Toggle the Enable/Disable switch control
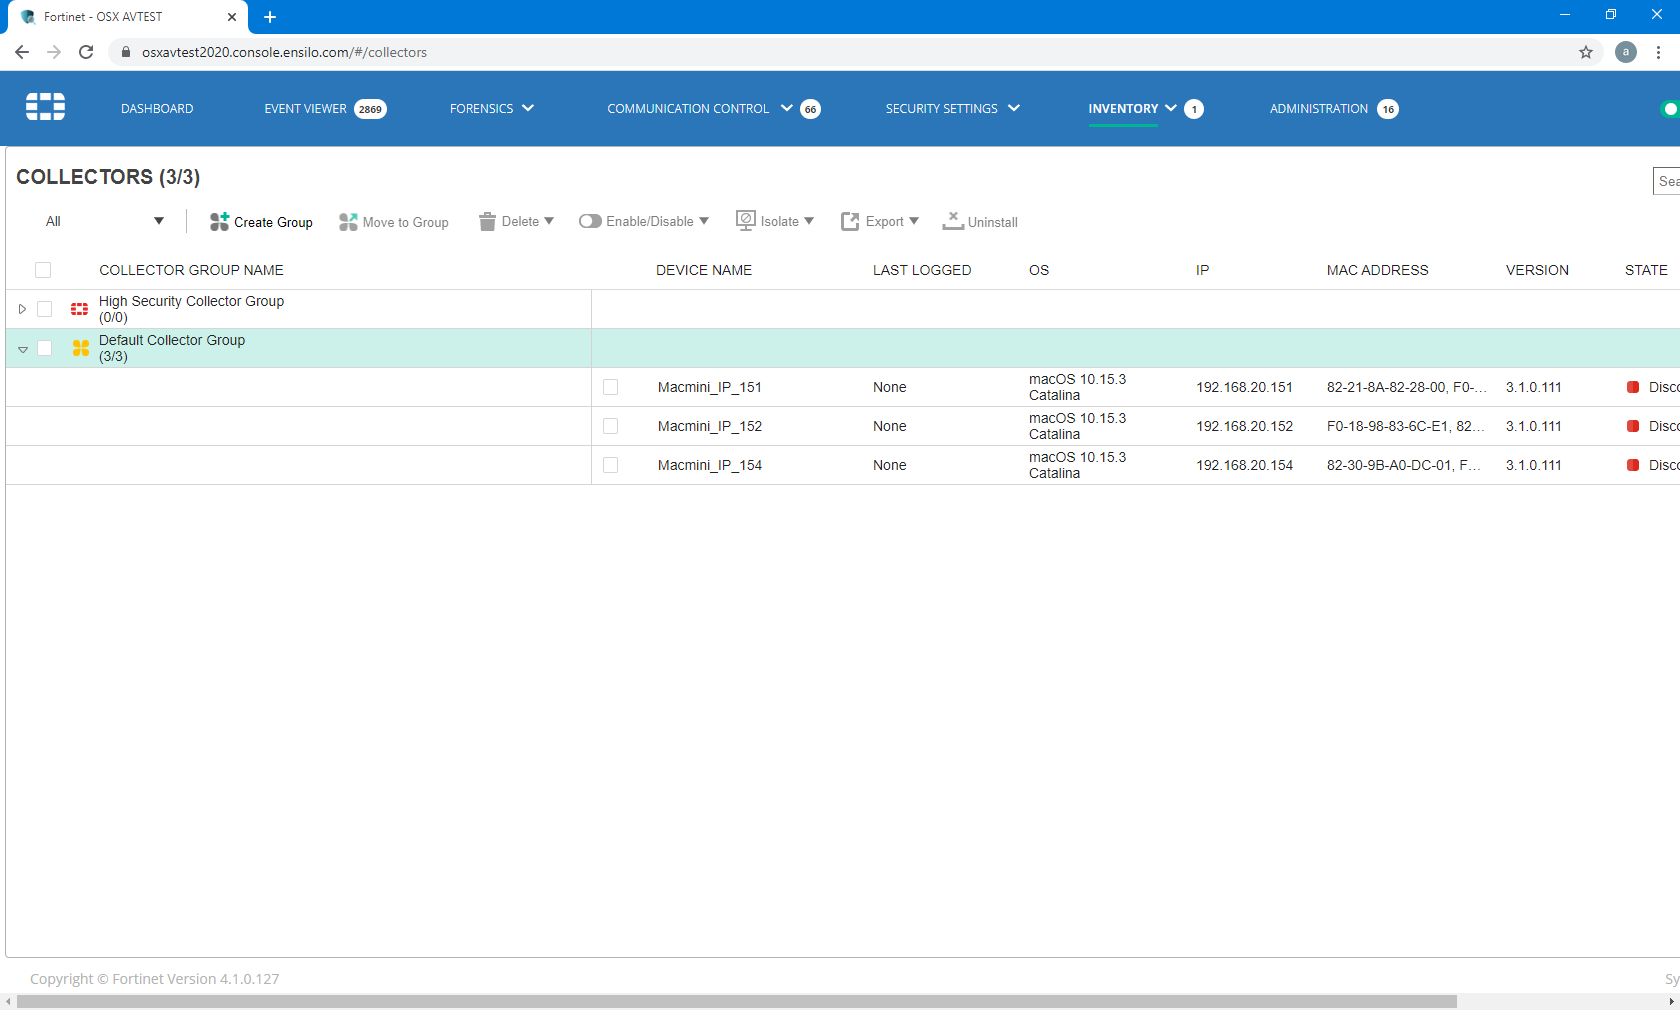 [x=590, y=221]
